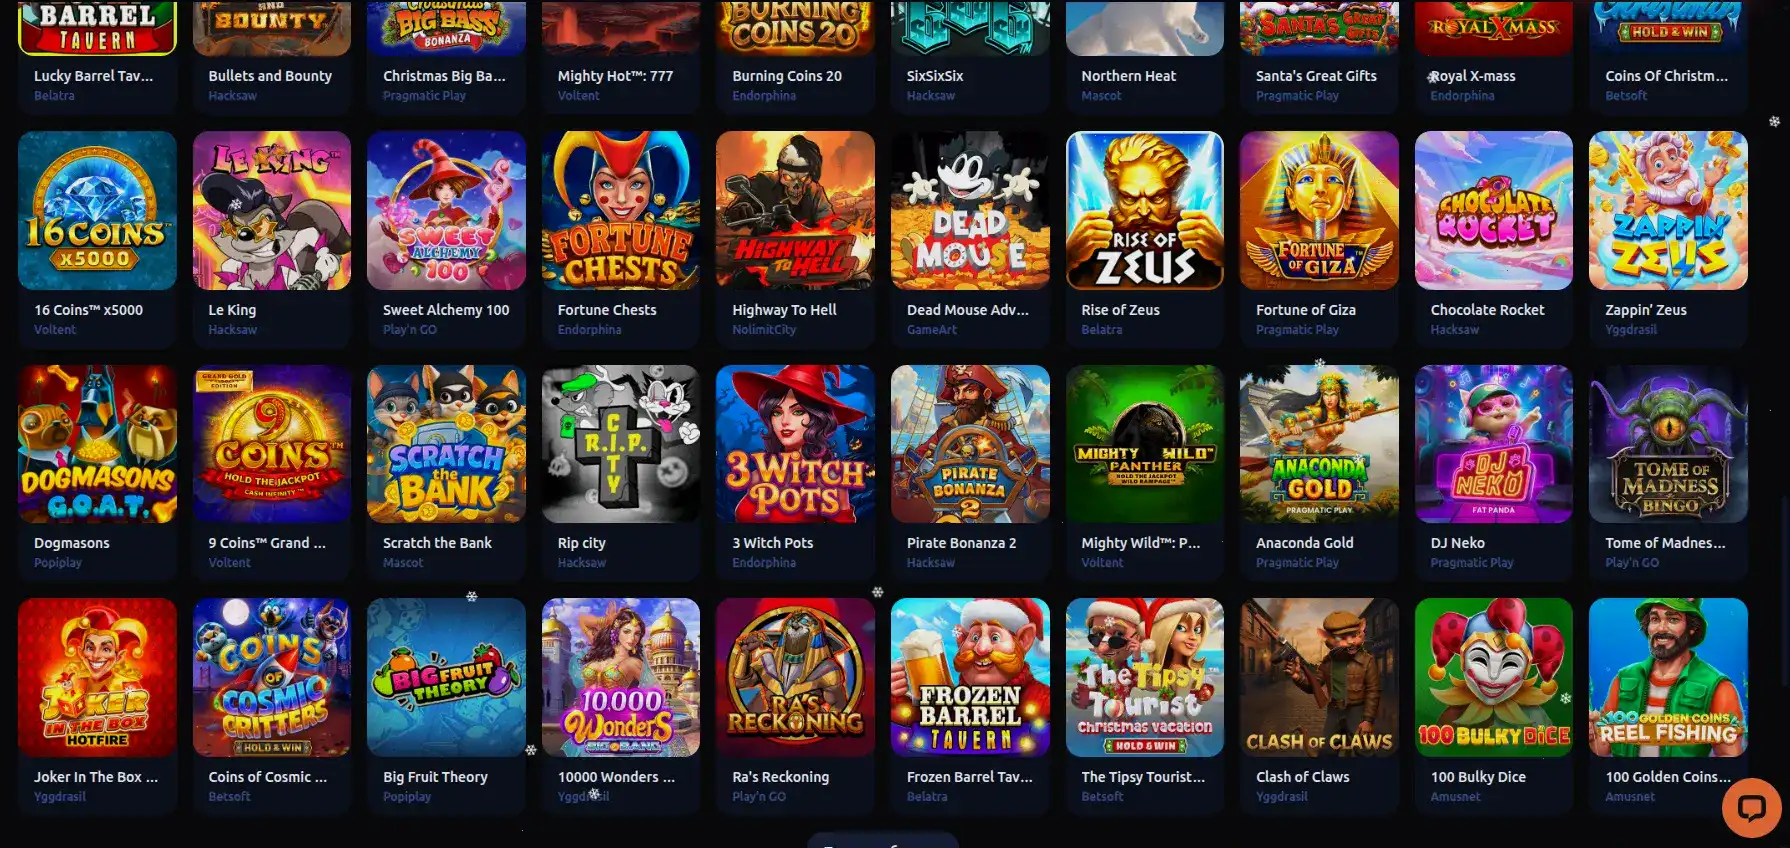Image resolution: width=1790 pixels, height=848 pixels.
Task: Open the Joker In The Box thumbnail
Action: [97, 677]
